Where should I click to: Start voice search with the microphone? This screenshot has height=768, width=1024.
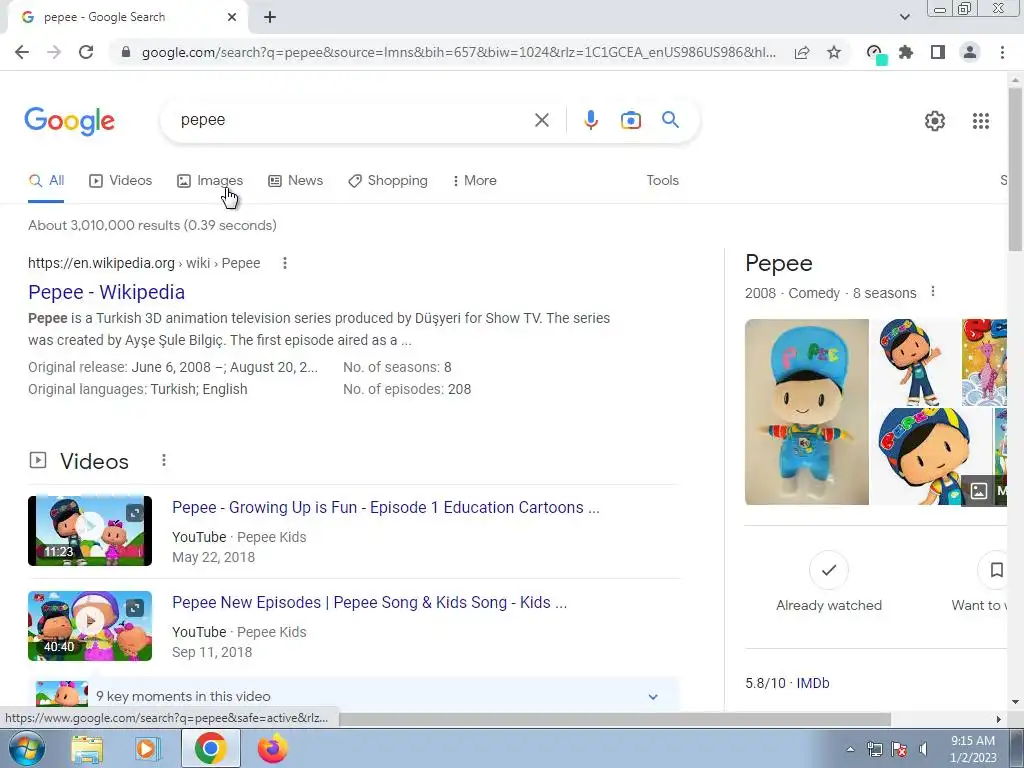[590, 120]
